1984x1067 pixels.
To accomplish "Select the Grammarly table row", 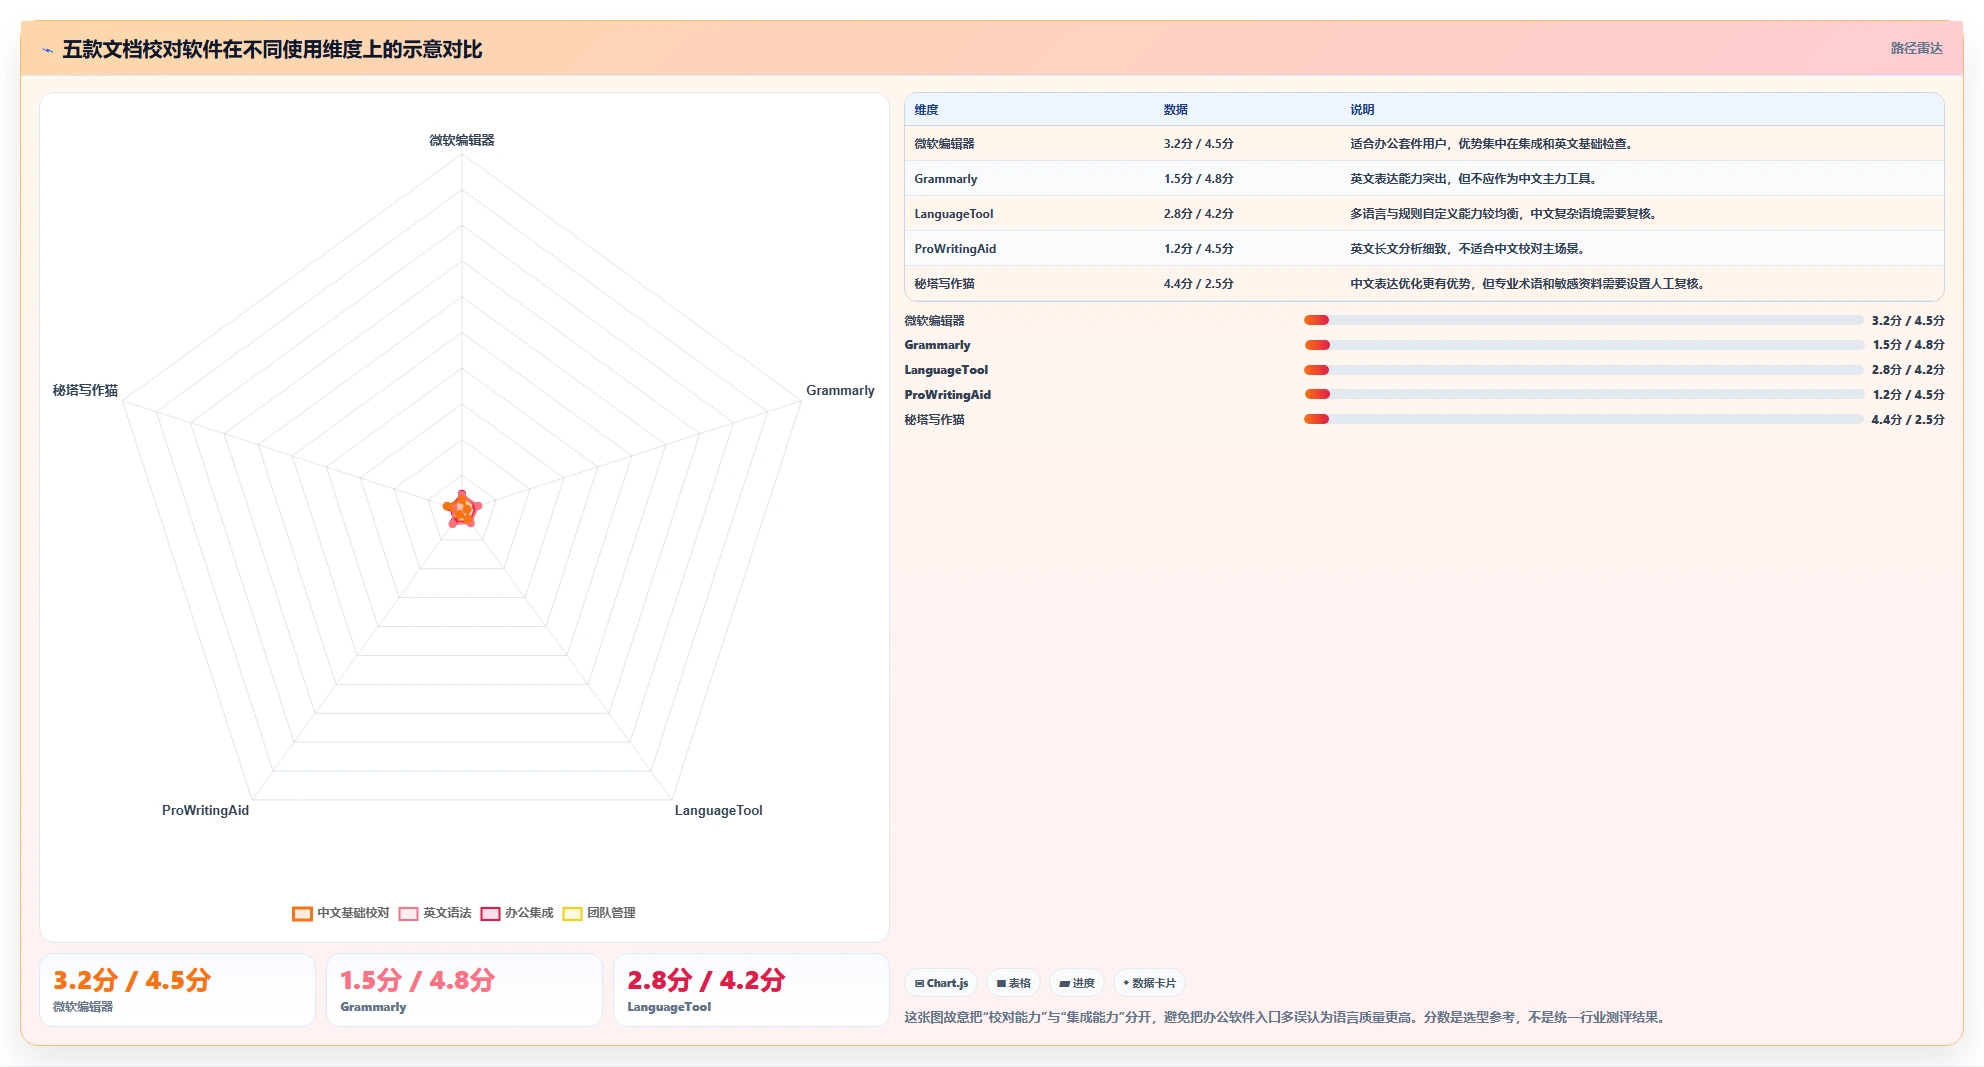I will pyautogui.click(x=1424, y=179).
